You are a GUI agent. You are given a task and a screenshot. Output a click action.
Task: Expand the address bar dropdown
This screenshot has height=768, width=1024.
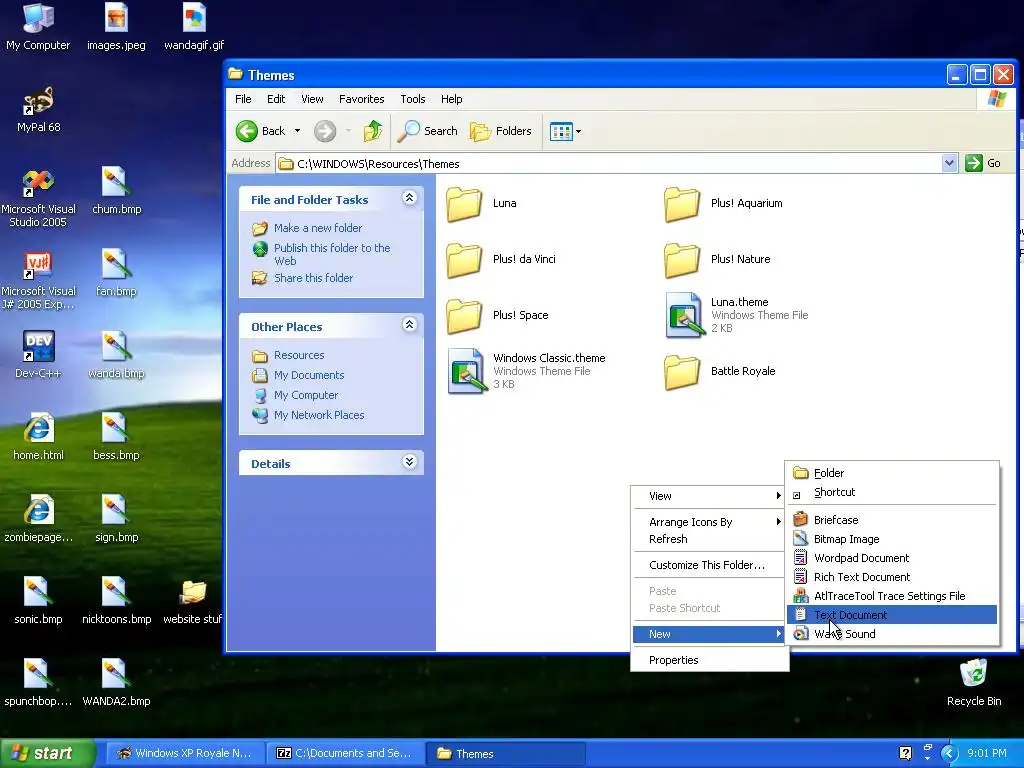point(950,163)
